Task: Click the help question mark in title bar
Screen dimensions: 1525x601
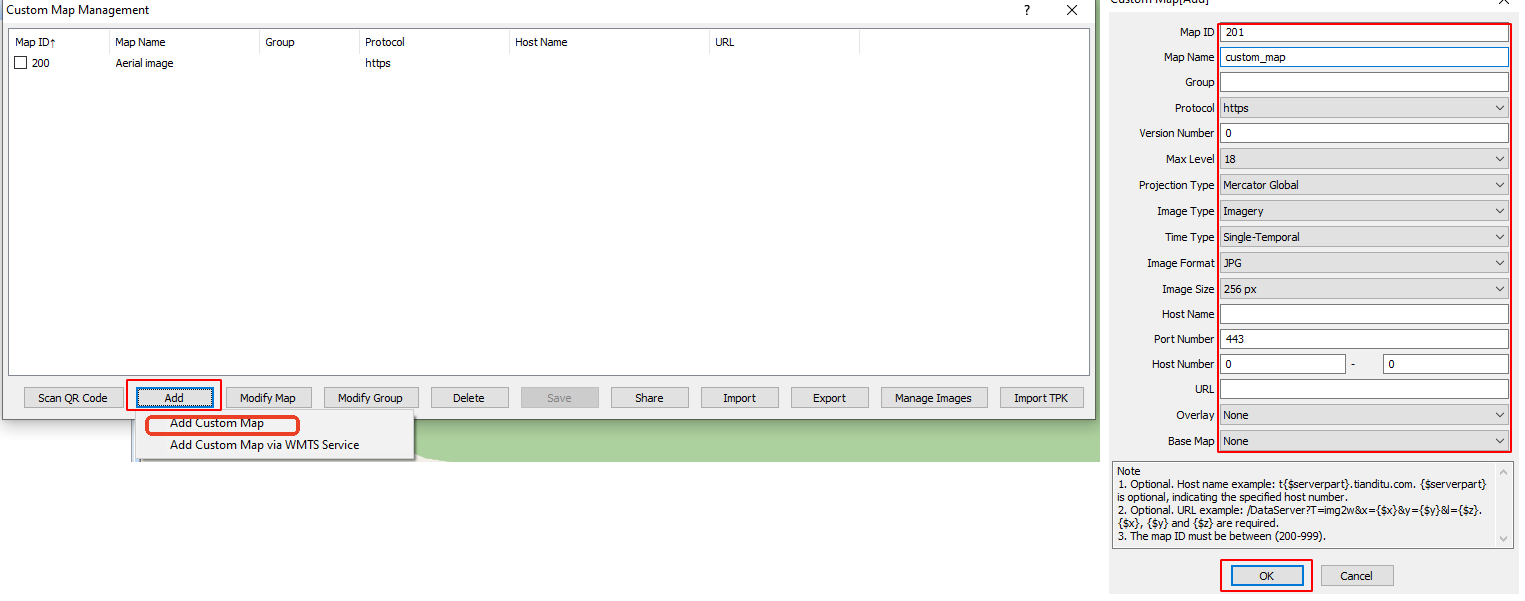Action: tap(1027, 10)
